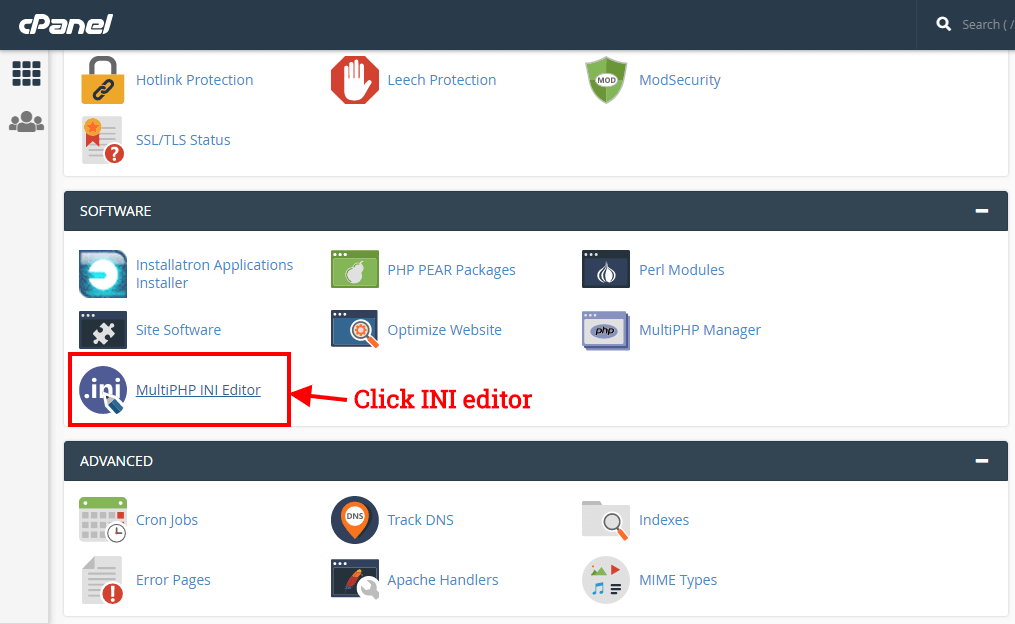Click the Indexes folder icon
Image resolution: width=1015 pixels, height=624 pixels.
coord(606,520)
